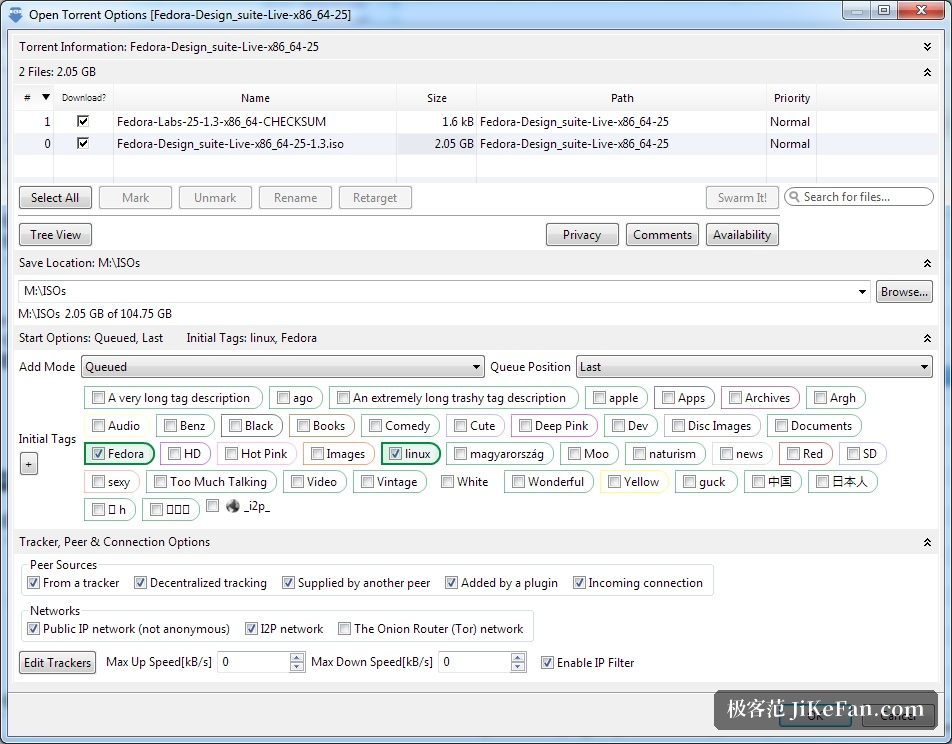Check the 日本人 tag
This screenshot has width=952, height=744.
tap(822, 482)
